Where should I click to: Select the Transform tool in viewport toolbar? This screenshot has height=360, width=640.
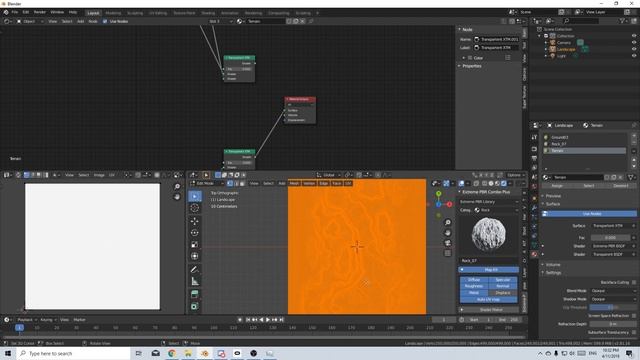[x=195, y=256]
